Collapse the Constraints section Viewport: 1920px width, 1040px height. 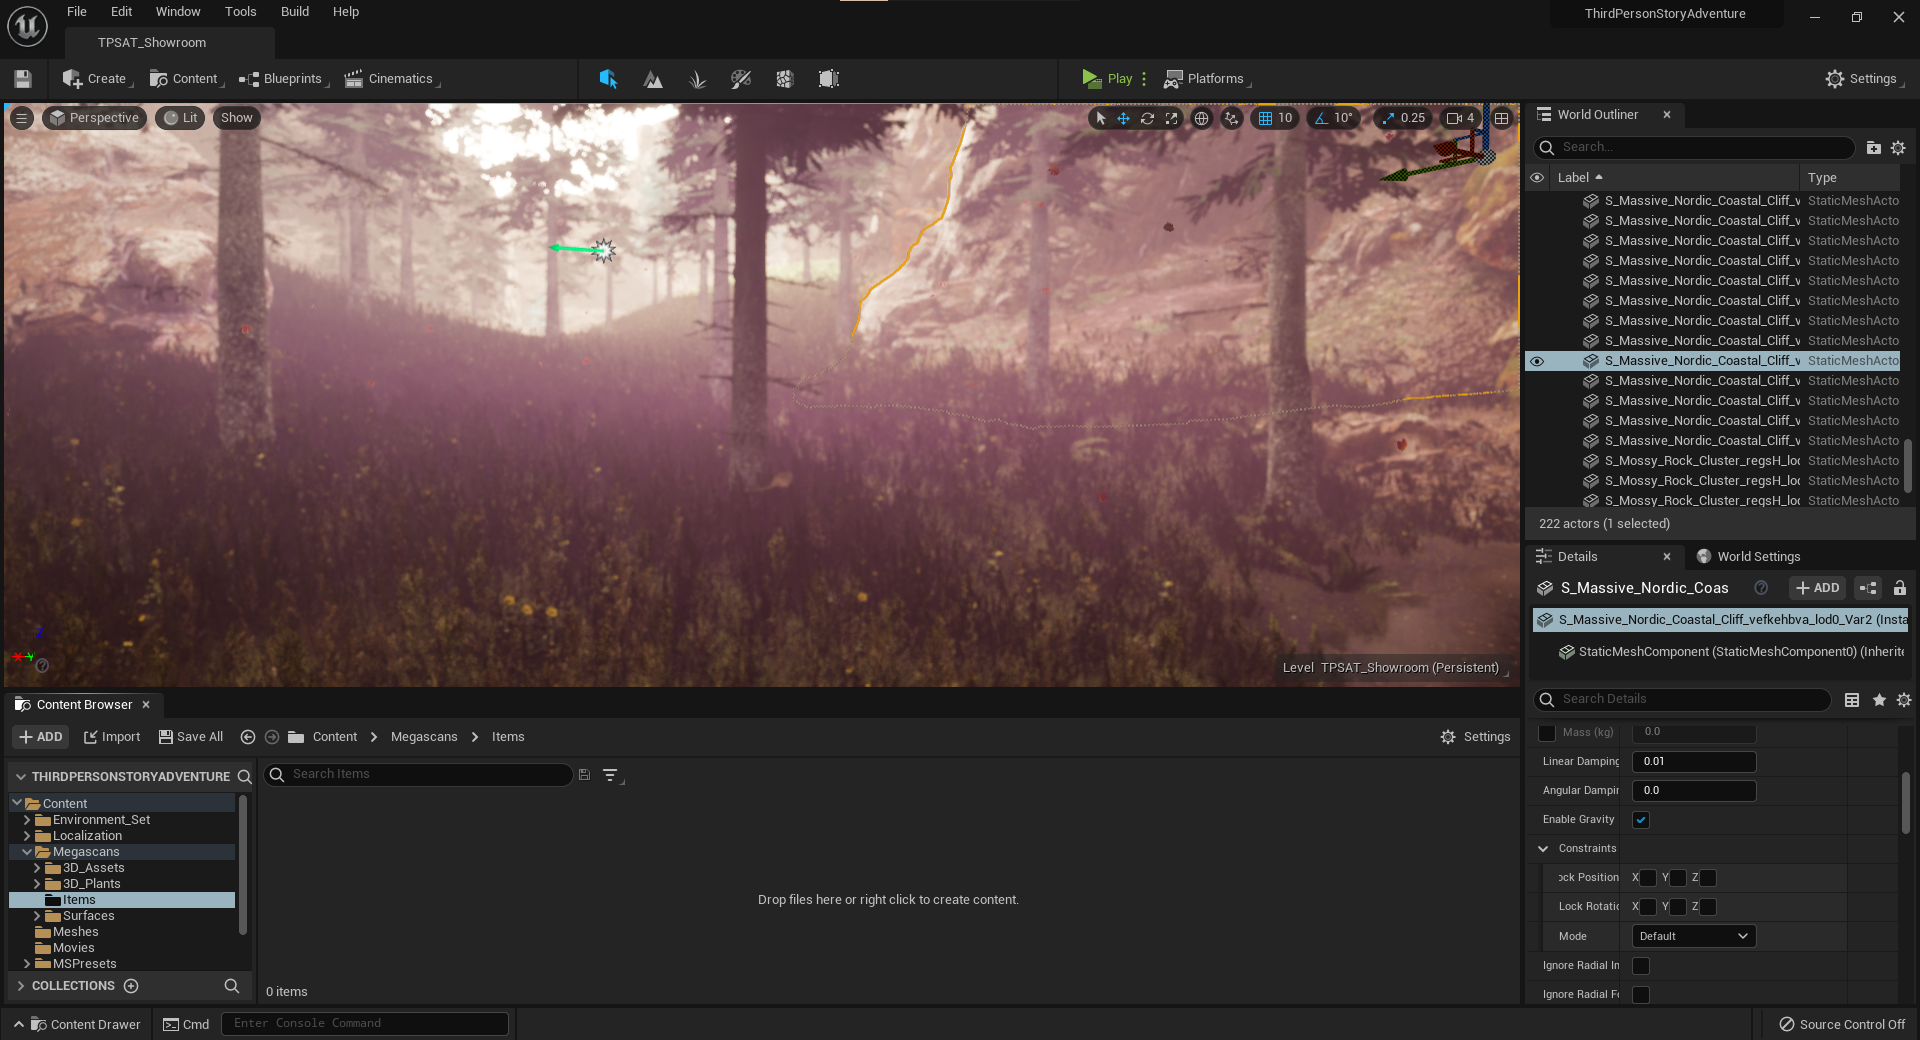pyautogui.click(x=1543, y=849)
